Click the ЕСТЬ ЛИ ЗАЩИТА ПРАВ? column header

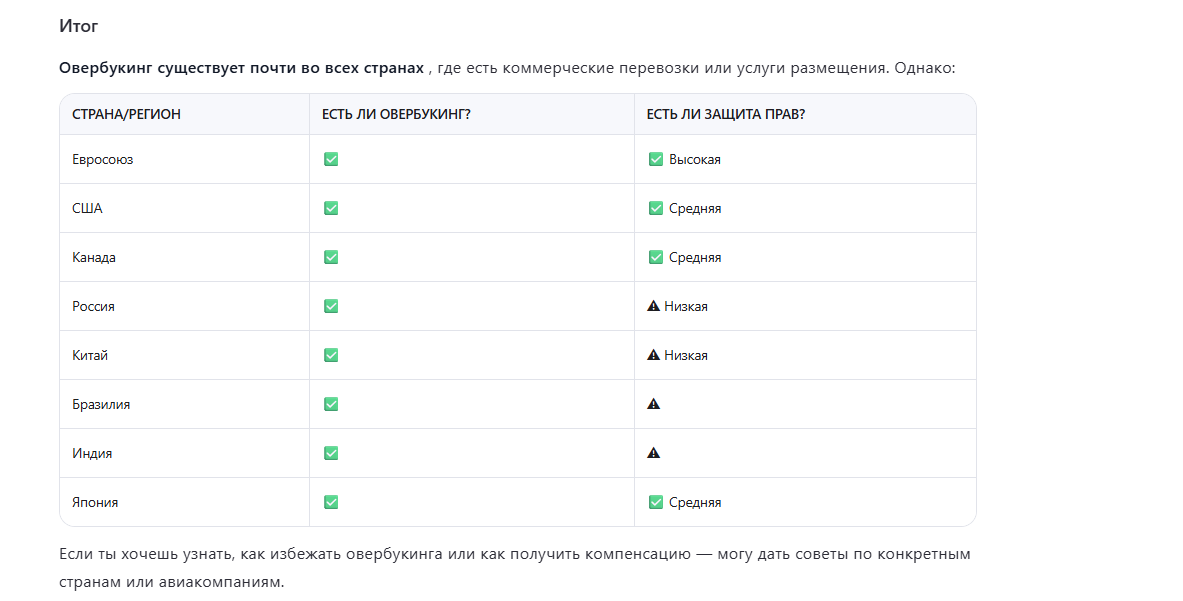[x=726, y=114]
